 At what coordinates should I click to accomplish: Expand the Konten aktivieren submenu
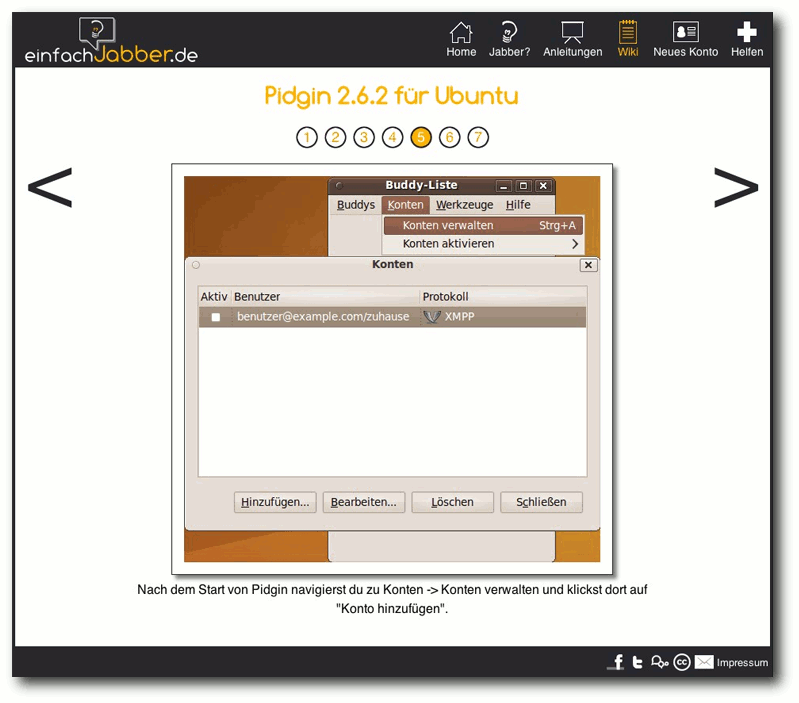(484, 244)
